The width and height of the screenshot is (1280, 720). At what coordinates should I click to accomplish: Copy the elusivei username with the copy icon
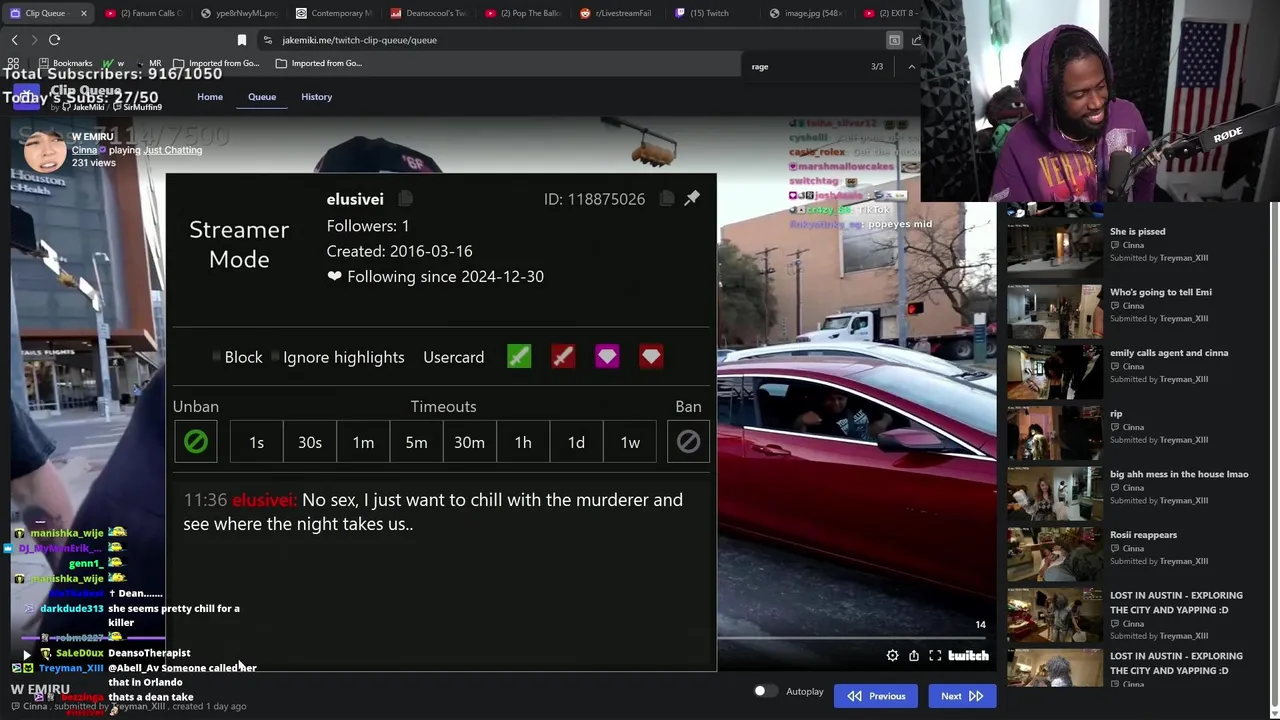(x=405, y=199)
